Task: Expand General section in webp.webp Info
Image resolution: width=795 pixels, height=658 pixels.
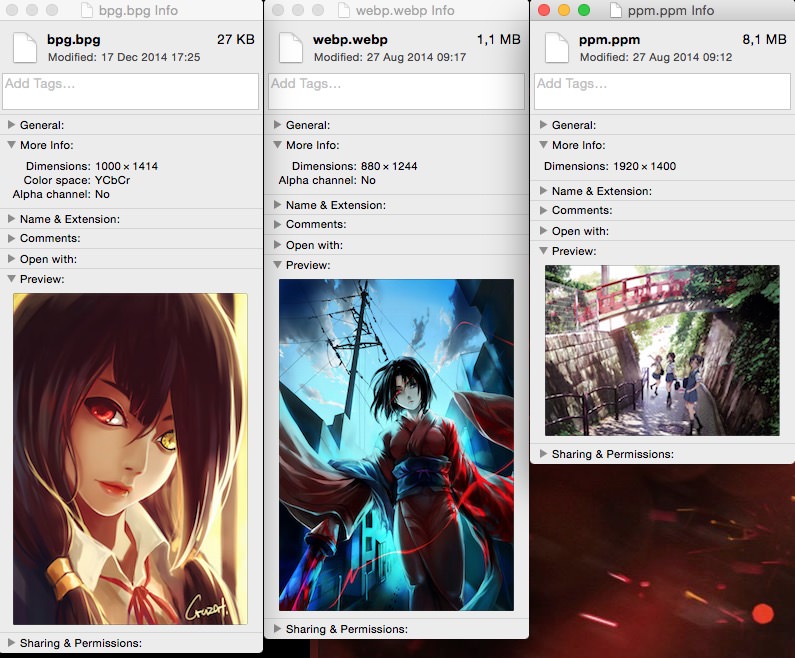Action: pyautogui.click(x=277, y=124)
